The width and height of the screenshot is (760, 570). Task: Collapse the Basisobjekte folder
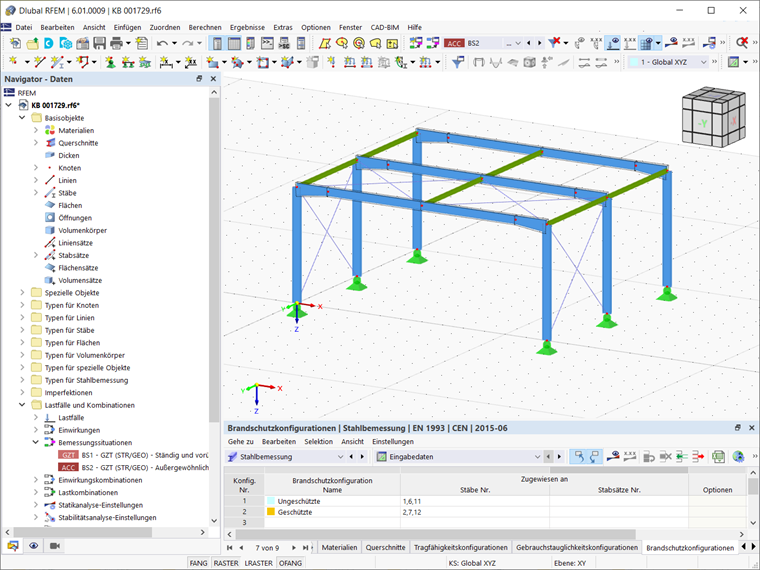coord(22,117)
